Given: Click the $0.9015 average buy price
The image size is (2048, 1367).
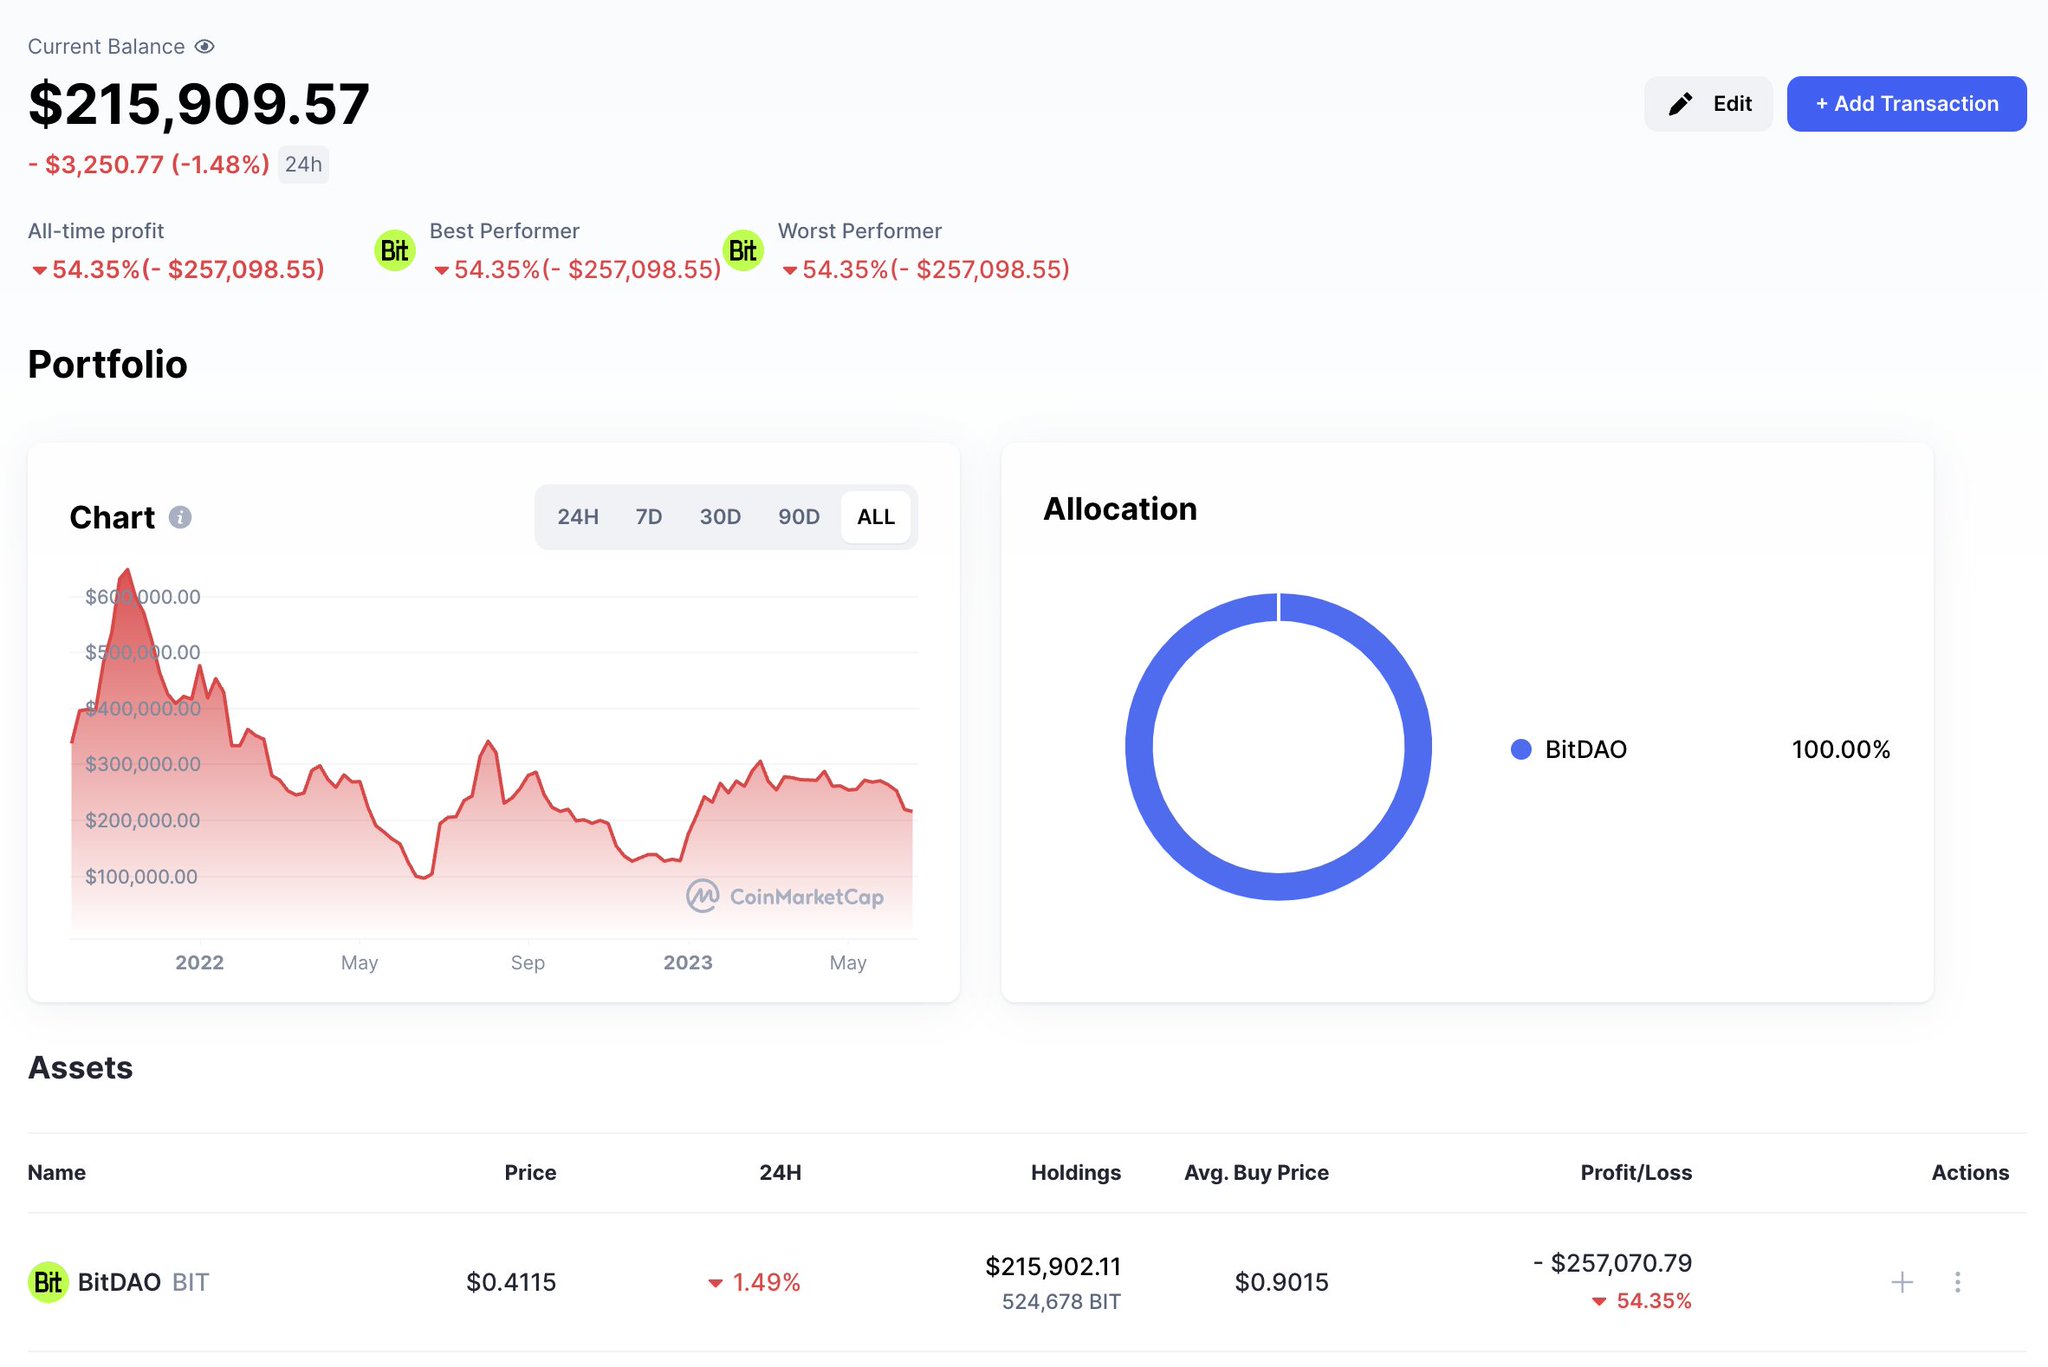Looking at the screenshot, I should (x=1281, y=1282).
